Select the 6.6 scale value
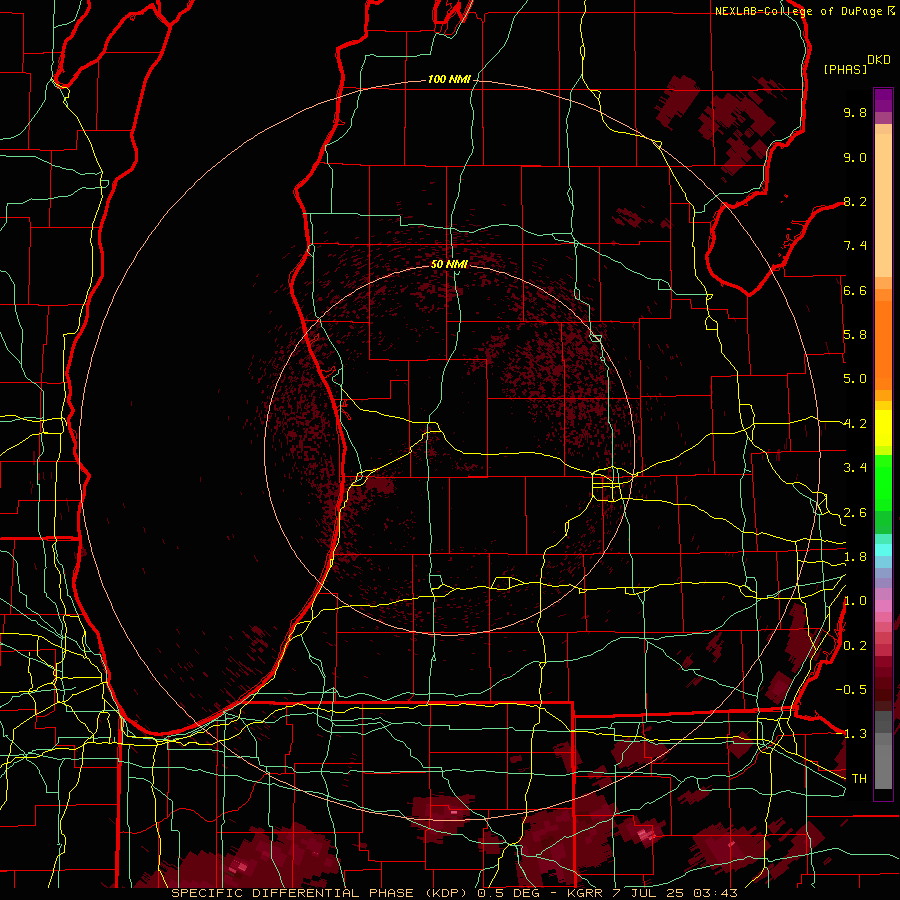 tap(855, 290)
